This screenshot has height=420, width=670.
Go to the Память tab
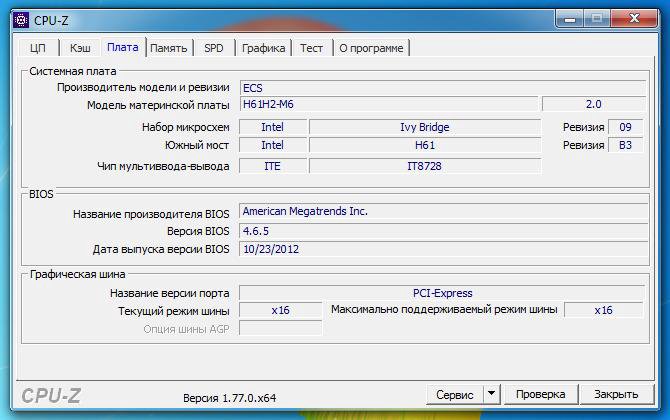point(168,48)
